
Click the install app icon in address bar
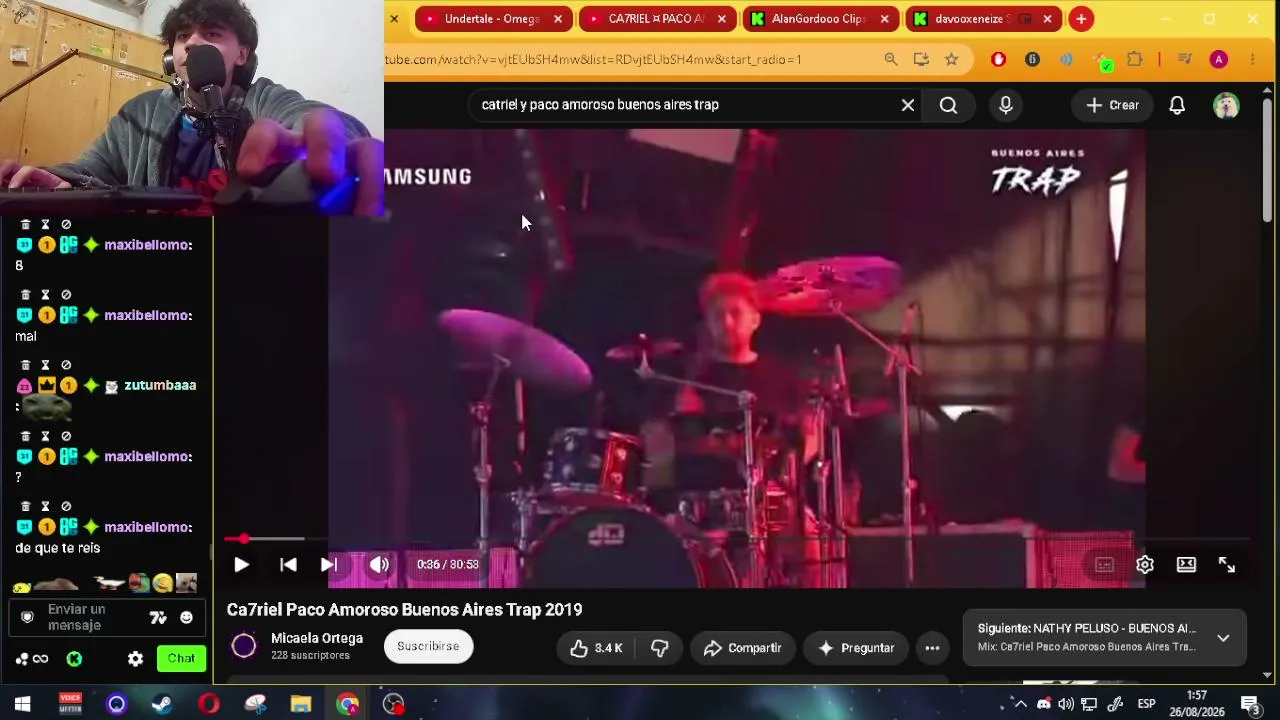point(921,60)
